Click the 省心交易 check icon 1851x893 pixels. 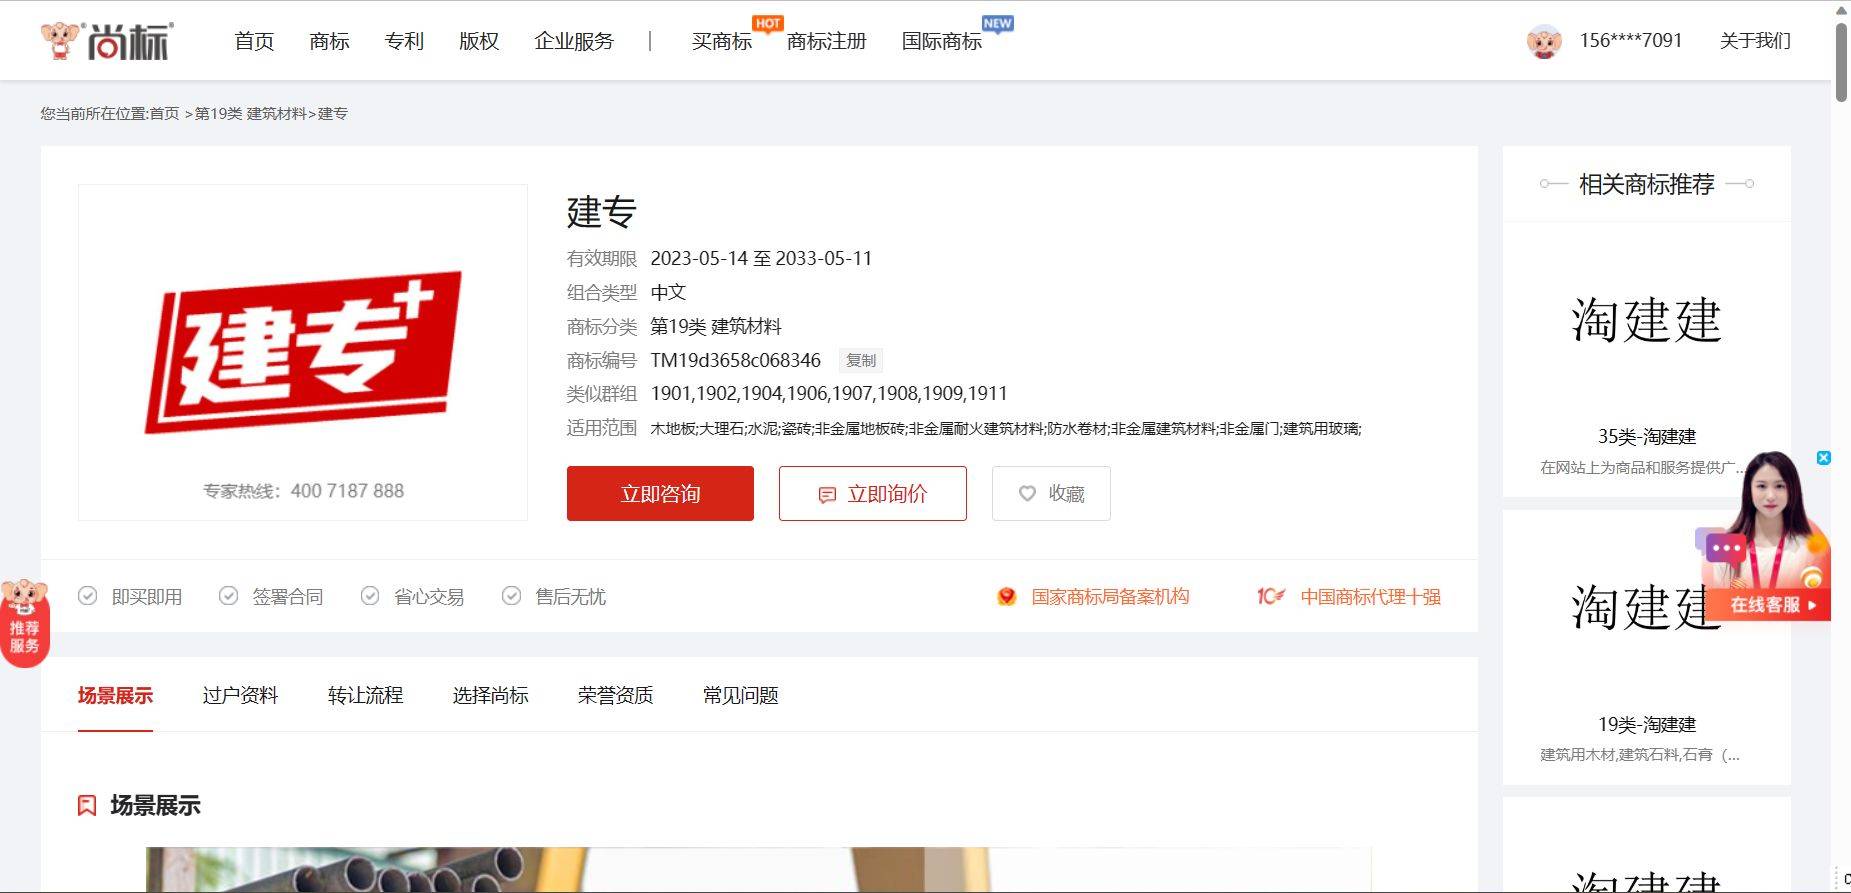tap(370, 596)
